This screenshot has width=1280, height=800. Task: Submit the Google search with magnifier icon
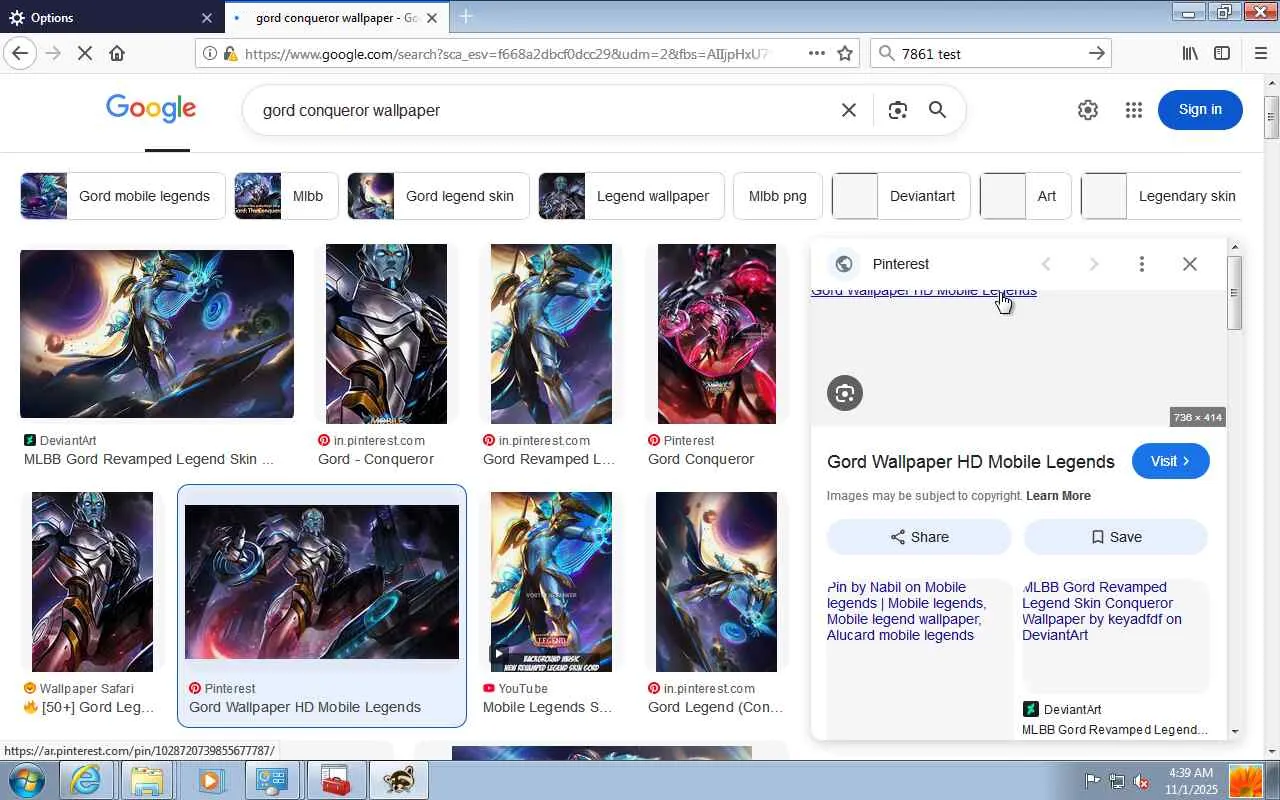pyautogui.click(x=937, y=110)
